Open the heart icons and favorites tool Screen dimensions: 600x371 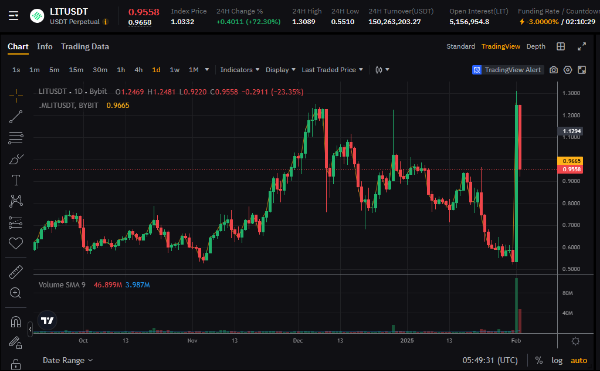click(16, 243)
